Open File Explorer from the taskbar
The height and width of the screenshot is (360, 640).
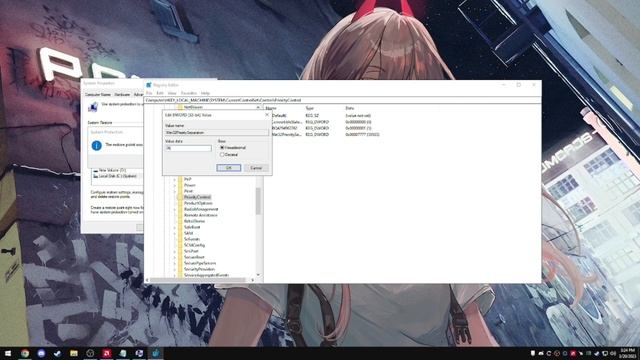[74, 353]
